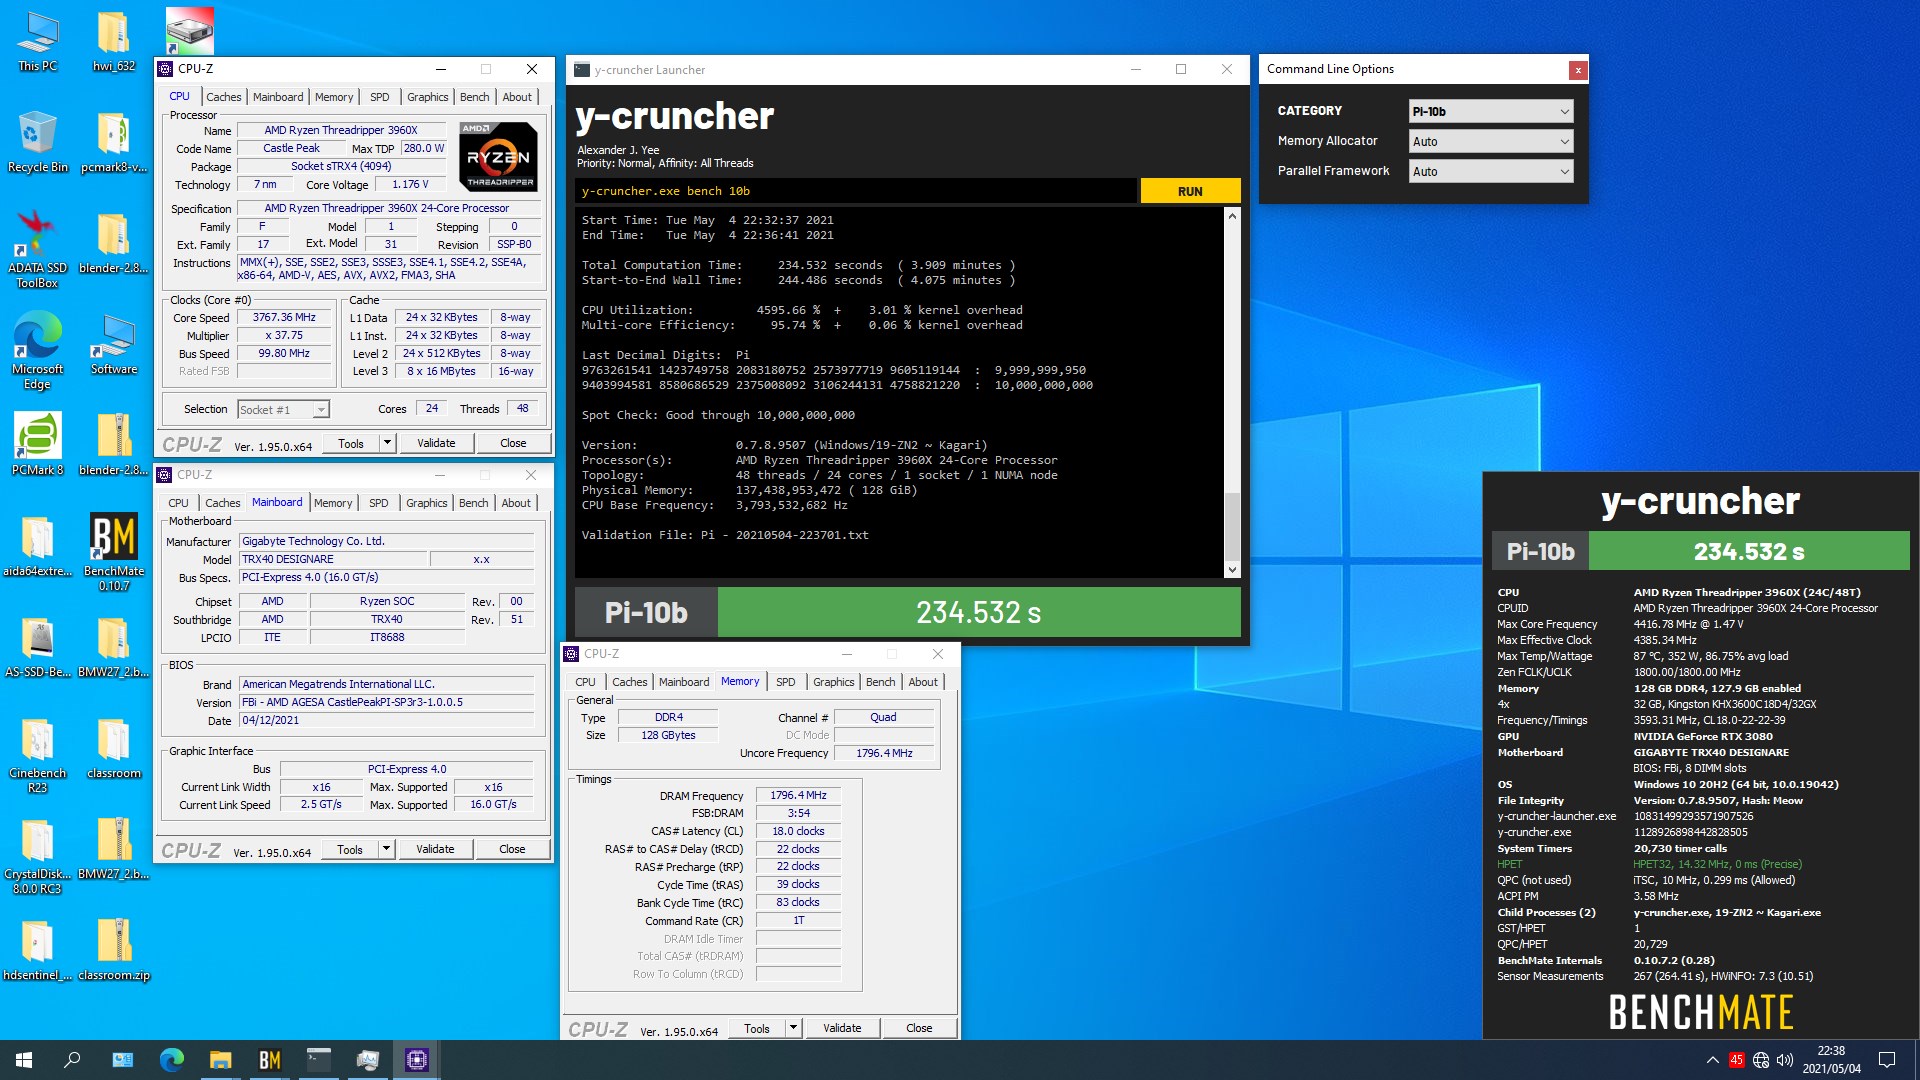
Task: Click CPU-Z icon in taskbar
Action: click(416, 1060)
